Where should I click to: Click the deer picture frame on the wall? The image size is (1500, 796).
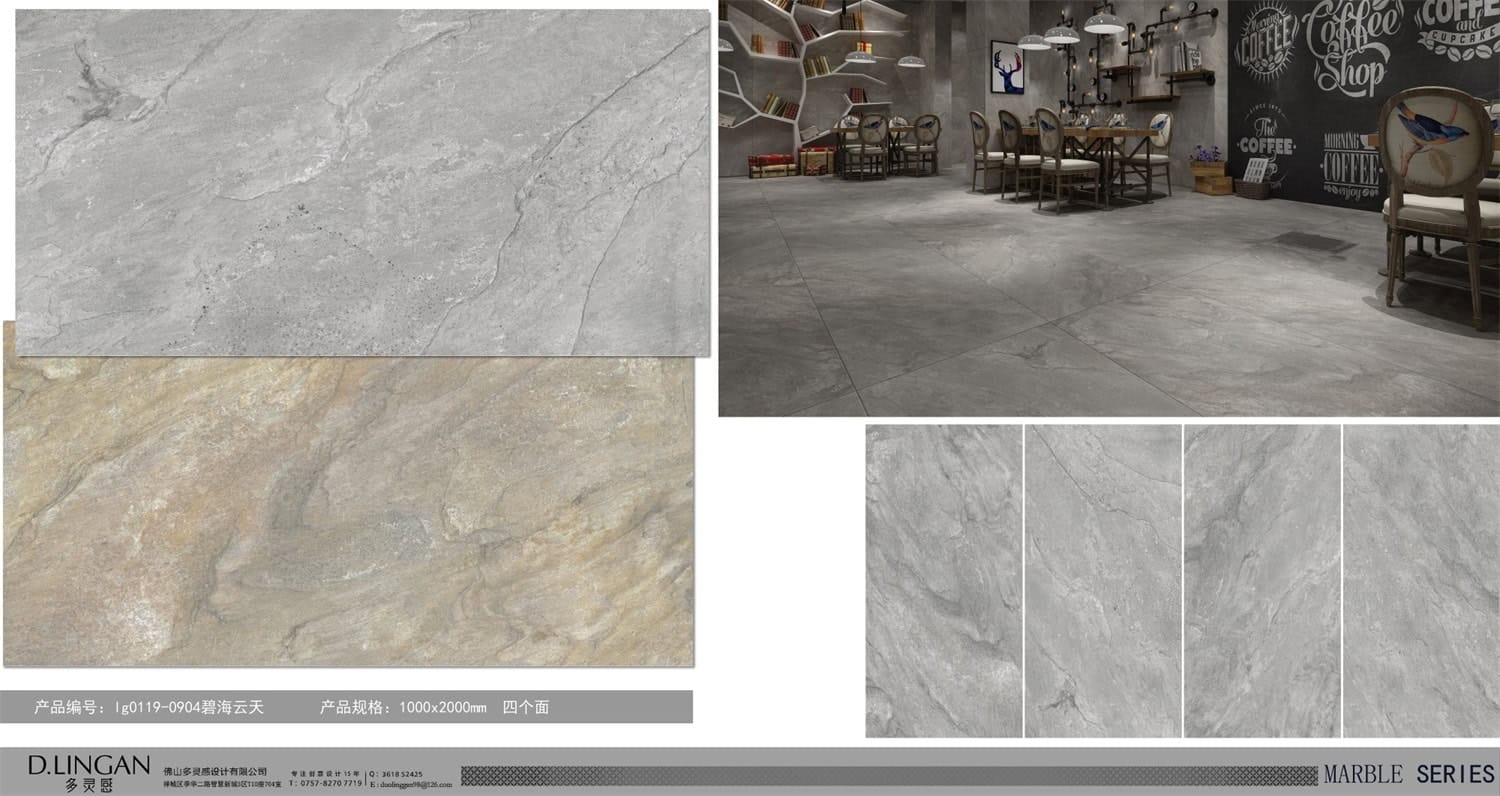pos(1007,67)
